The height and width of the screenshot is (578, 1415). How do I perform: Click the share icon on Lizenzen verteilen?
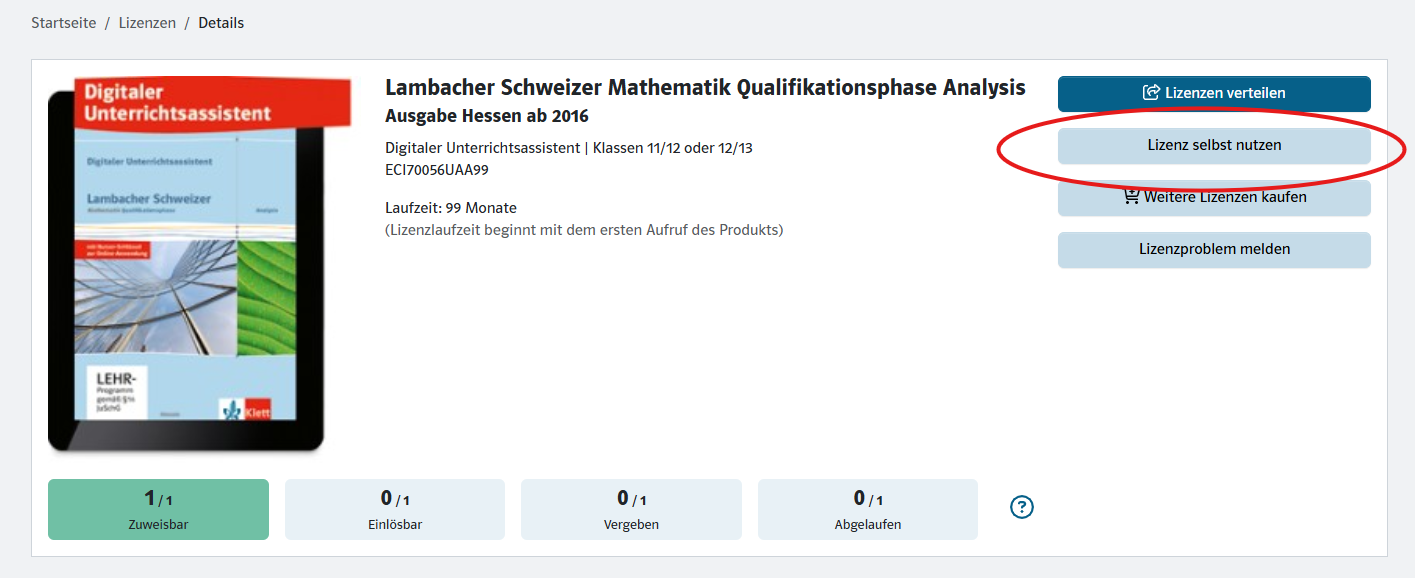click(1151, 93)
